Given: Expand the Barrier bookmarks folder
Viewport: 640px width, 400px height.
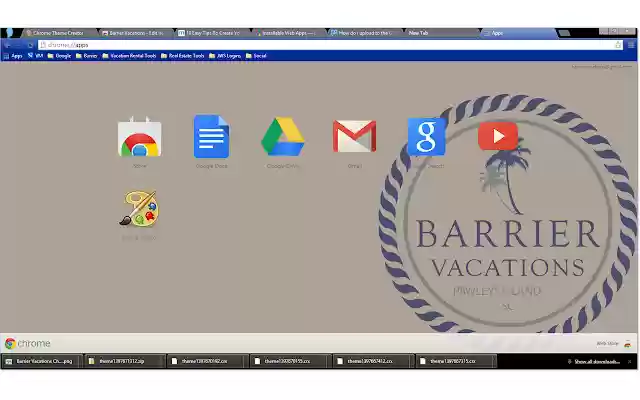Looking at the screenshot, I should 87,56.
